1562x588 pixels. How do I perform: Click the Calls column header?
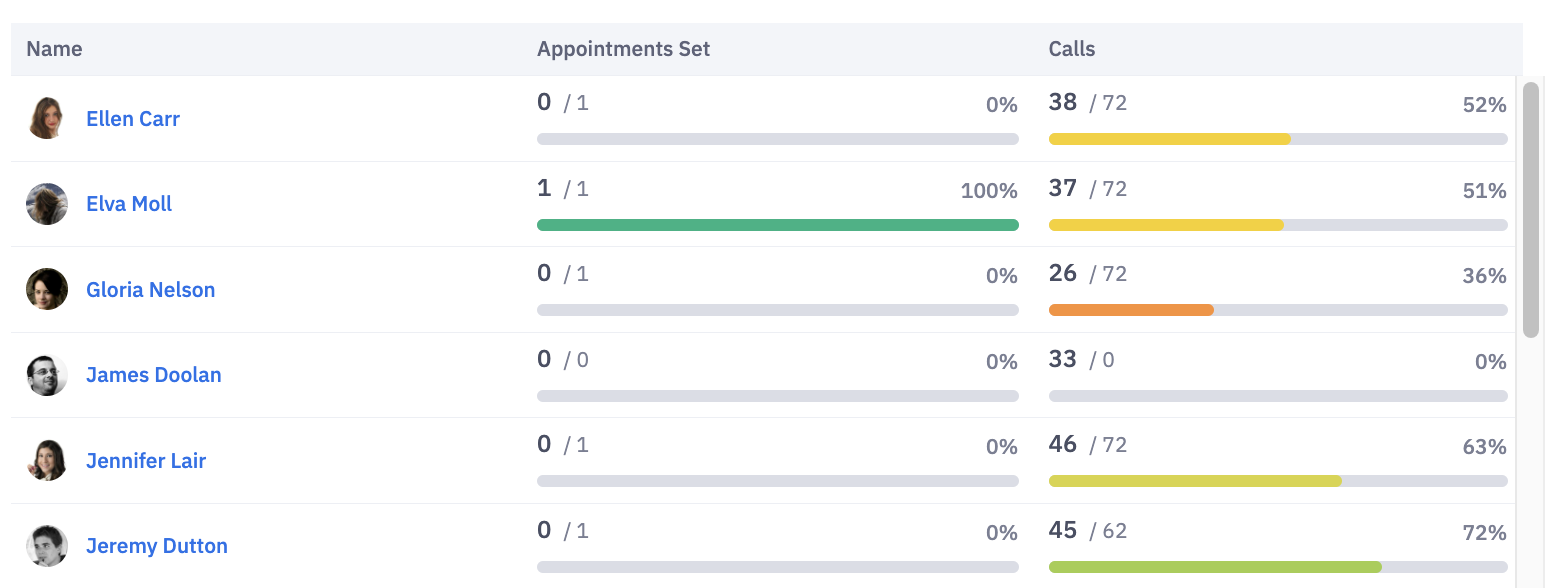tap(1071, 49)
